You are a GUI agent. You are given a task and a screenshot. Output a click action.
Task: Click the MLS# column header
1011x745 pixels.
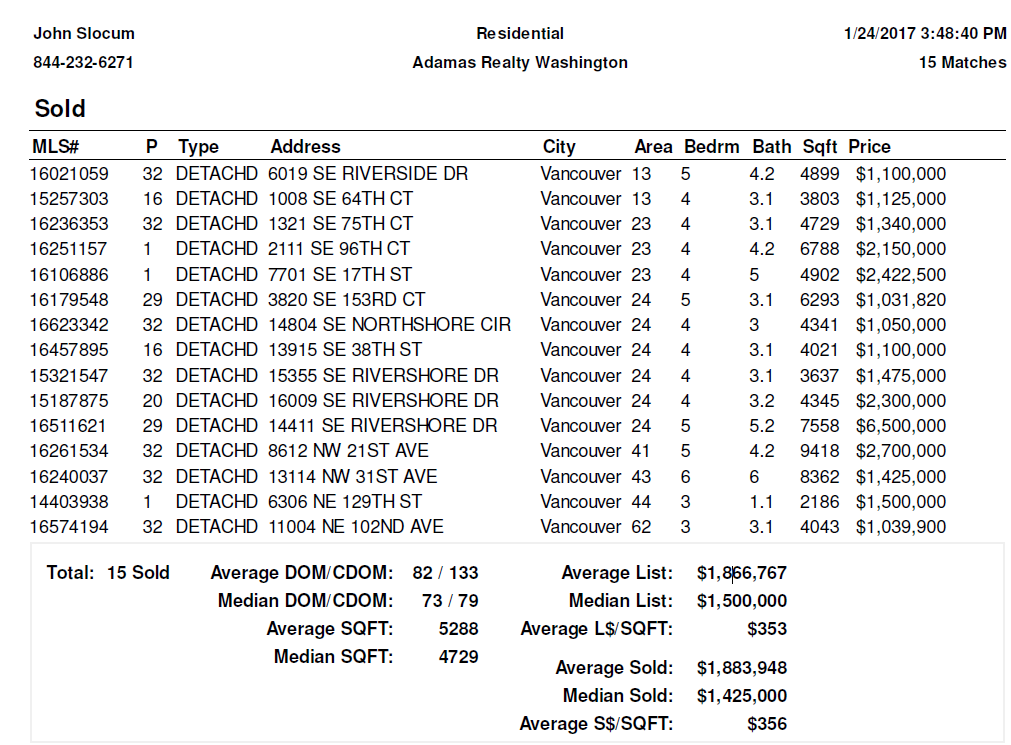click(x=55, y=147)
